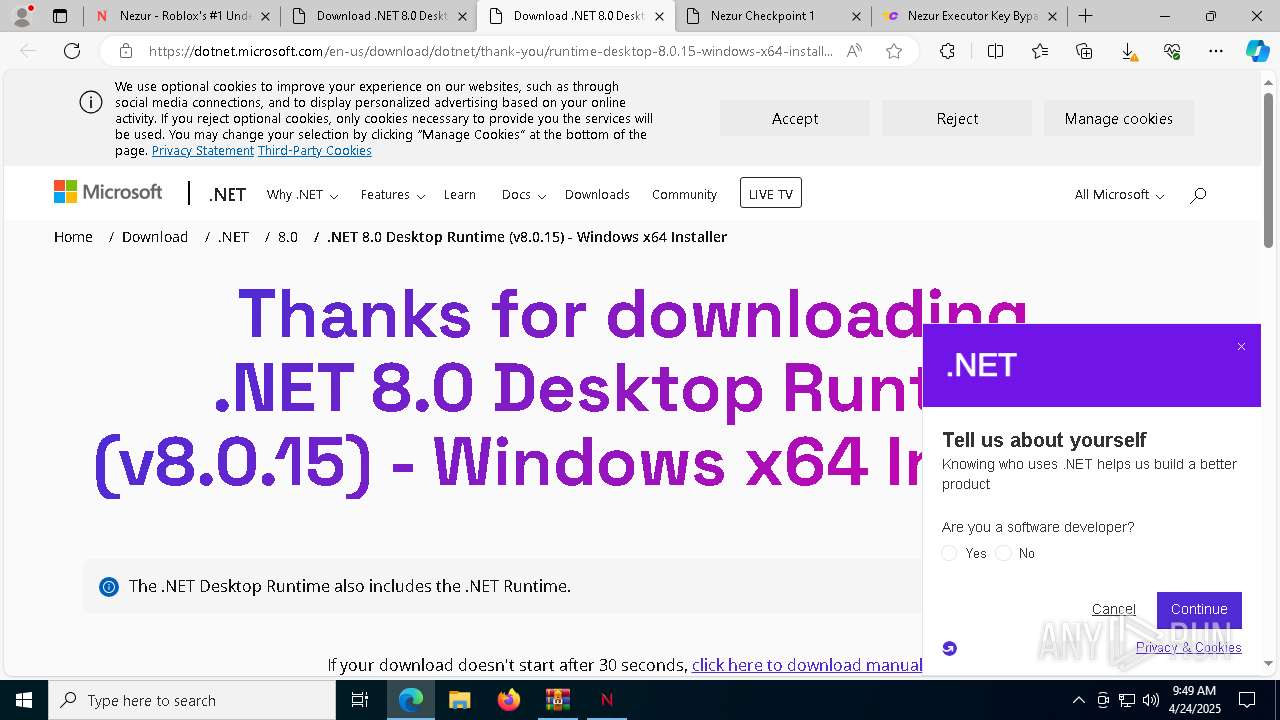Go to 8.0 breadcrumb

click(x=288, y=237)
